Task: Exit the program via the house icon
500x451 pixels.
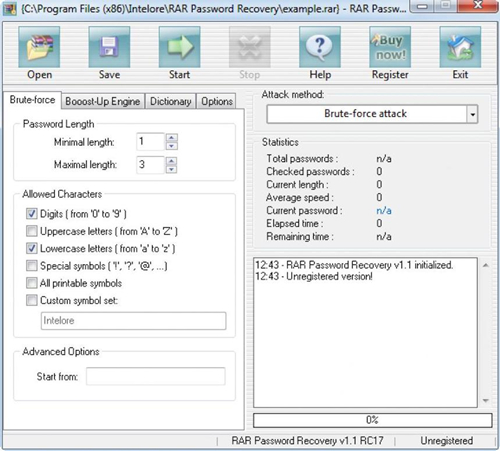Action: pos(460,47)
